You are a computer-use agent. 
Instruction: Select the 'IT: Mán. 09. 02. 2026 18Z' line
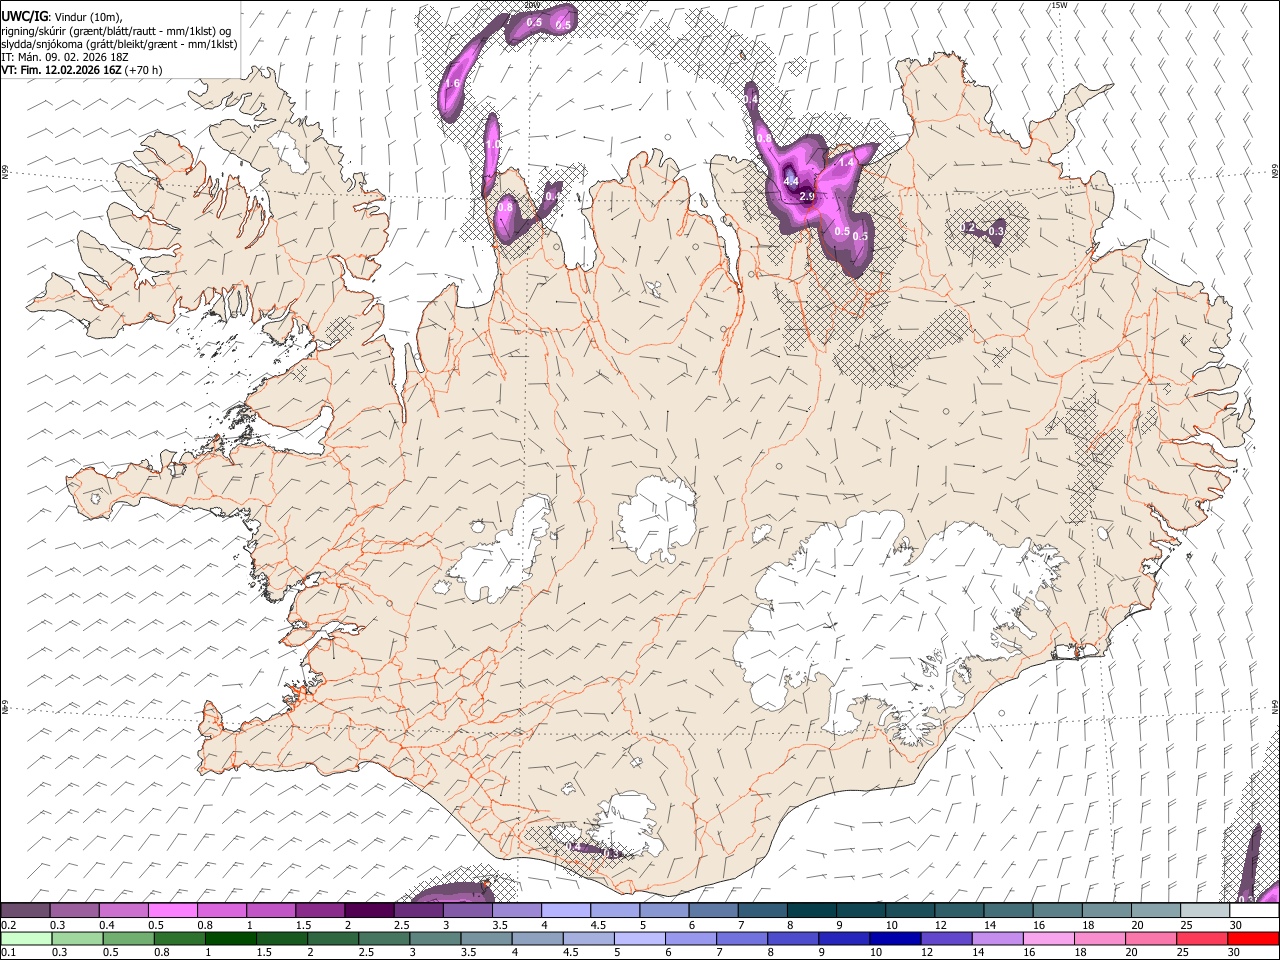tap(65, 57)
